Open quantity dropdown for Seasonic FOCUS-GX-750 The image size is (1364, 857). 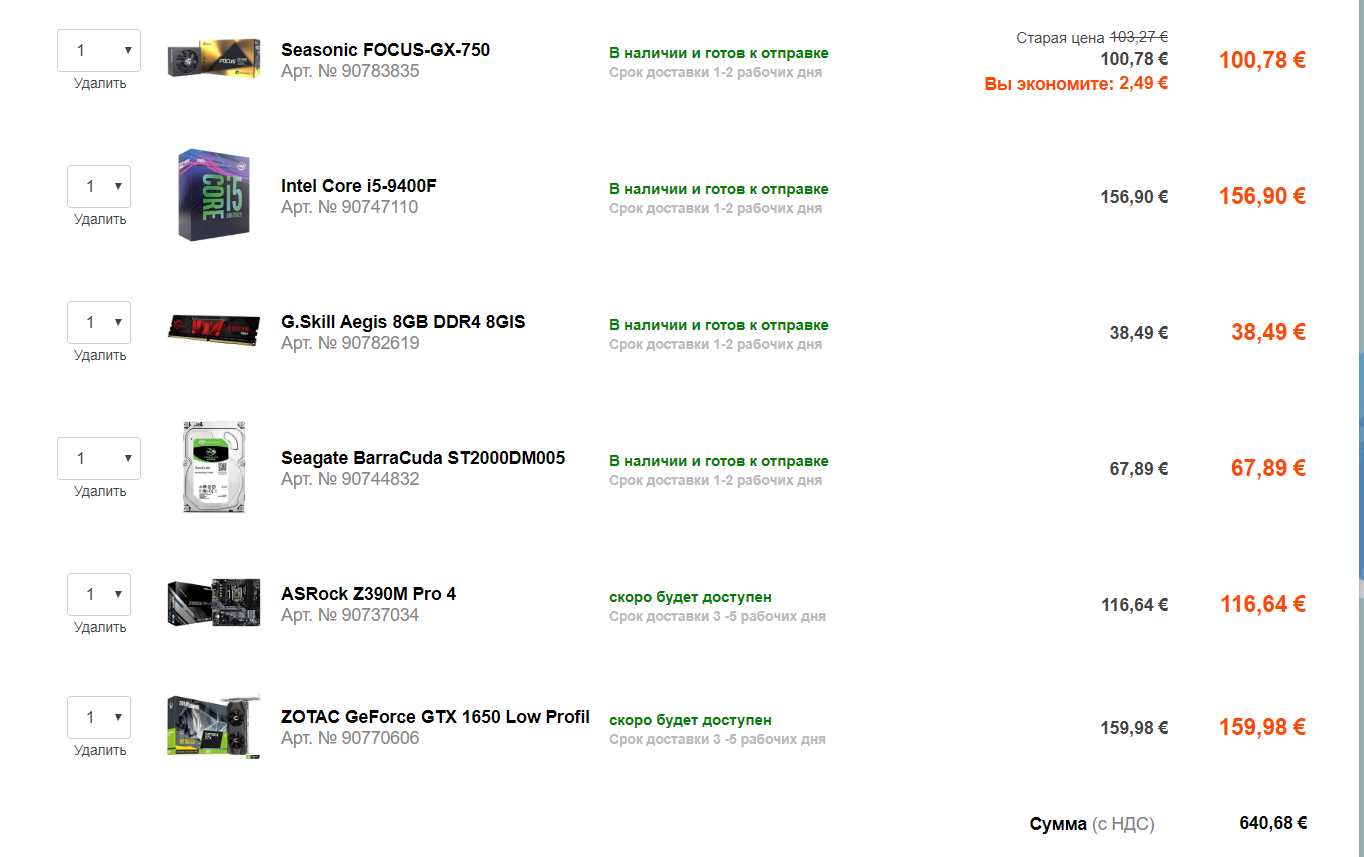99,51
